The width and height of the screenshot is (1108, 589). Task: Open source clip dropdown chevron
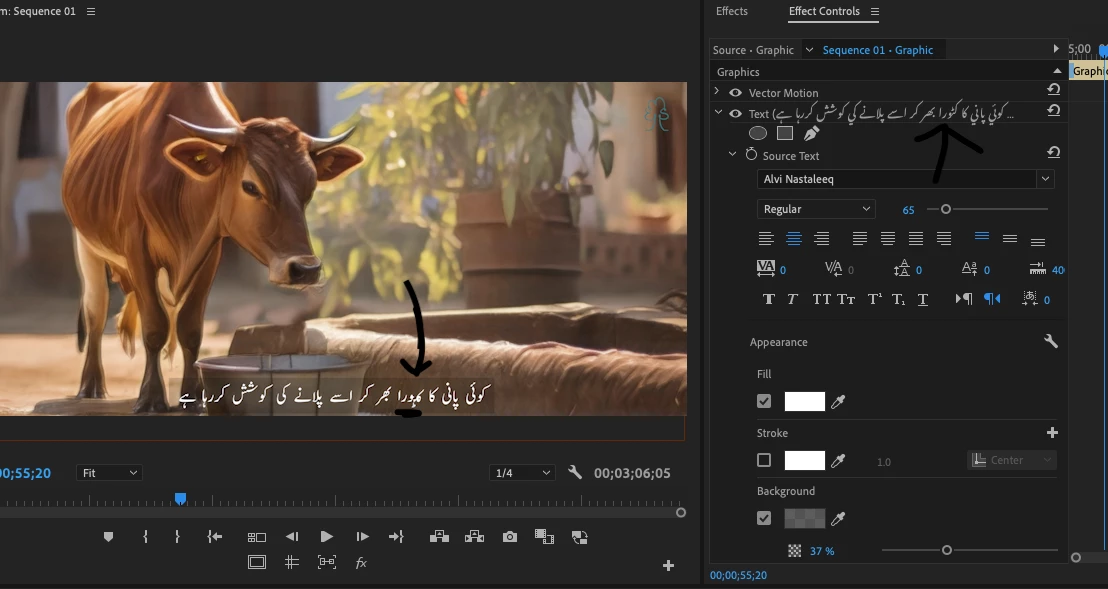[x=809, y=49]
